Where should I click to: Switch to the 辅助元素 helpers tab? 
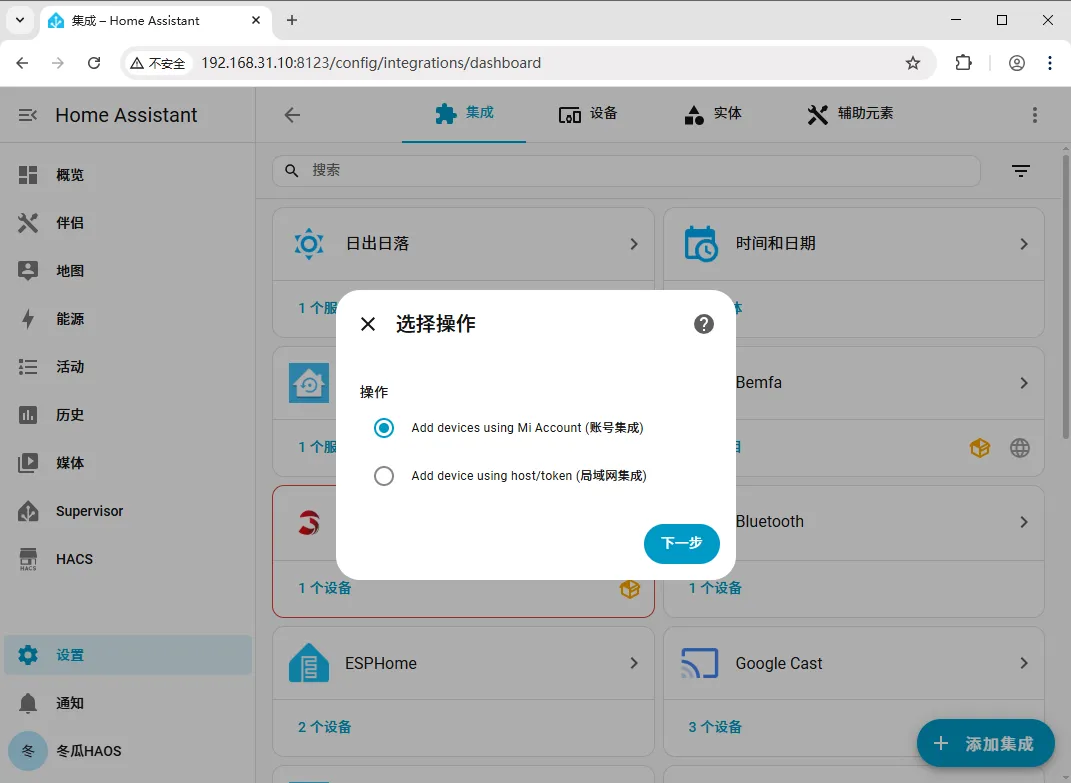(850, 113)
